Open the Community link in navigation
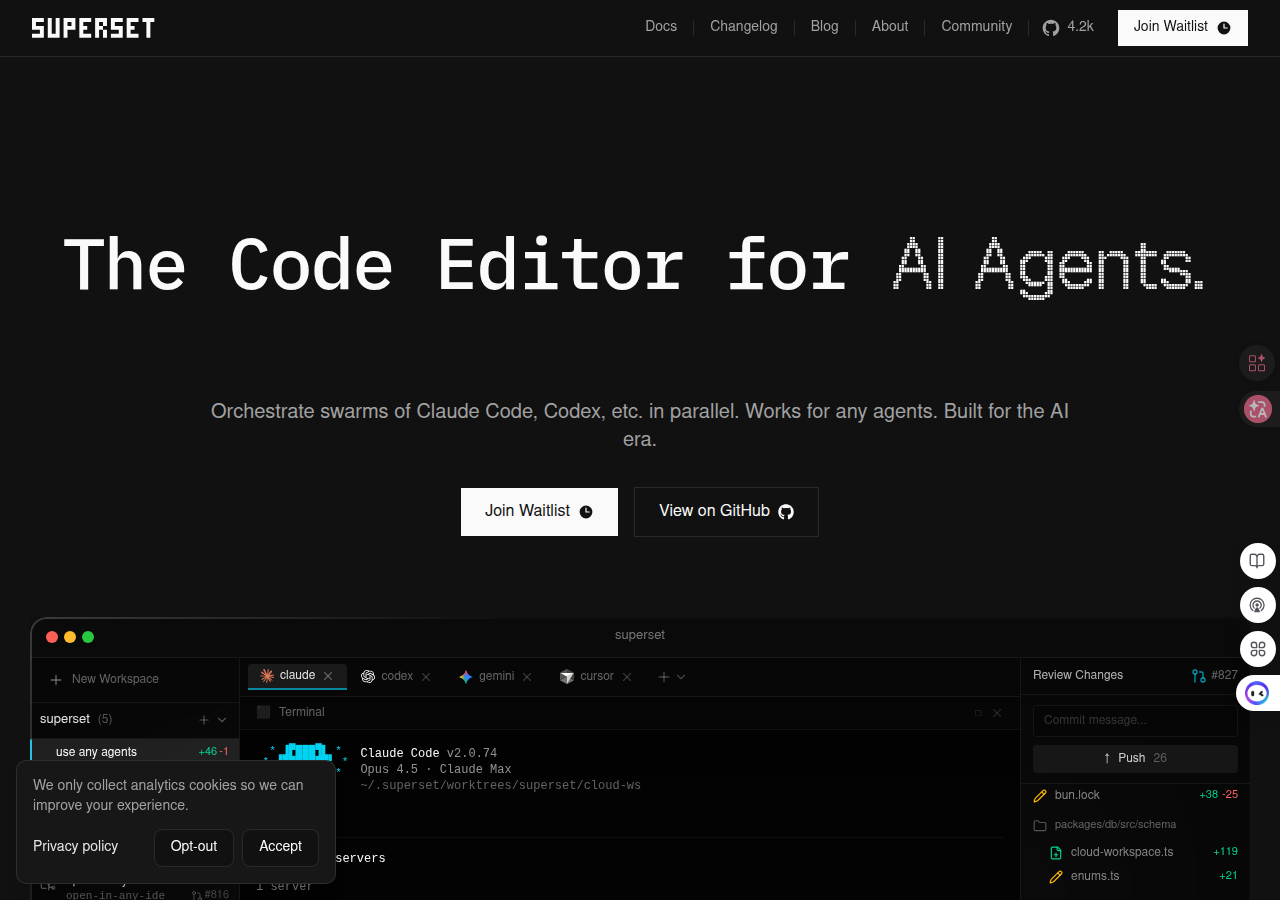1280x900 pixels. coord(977,27)
